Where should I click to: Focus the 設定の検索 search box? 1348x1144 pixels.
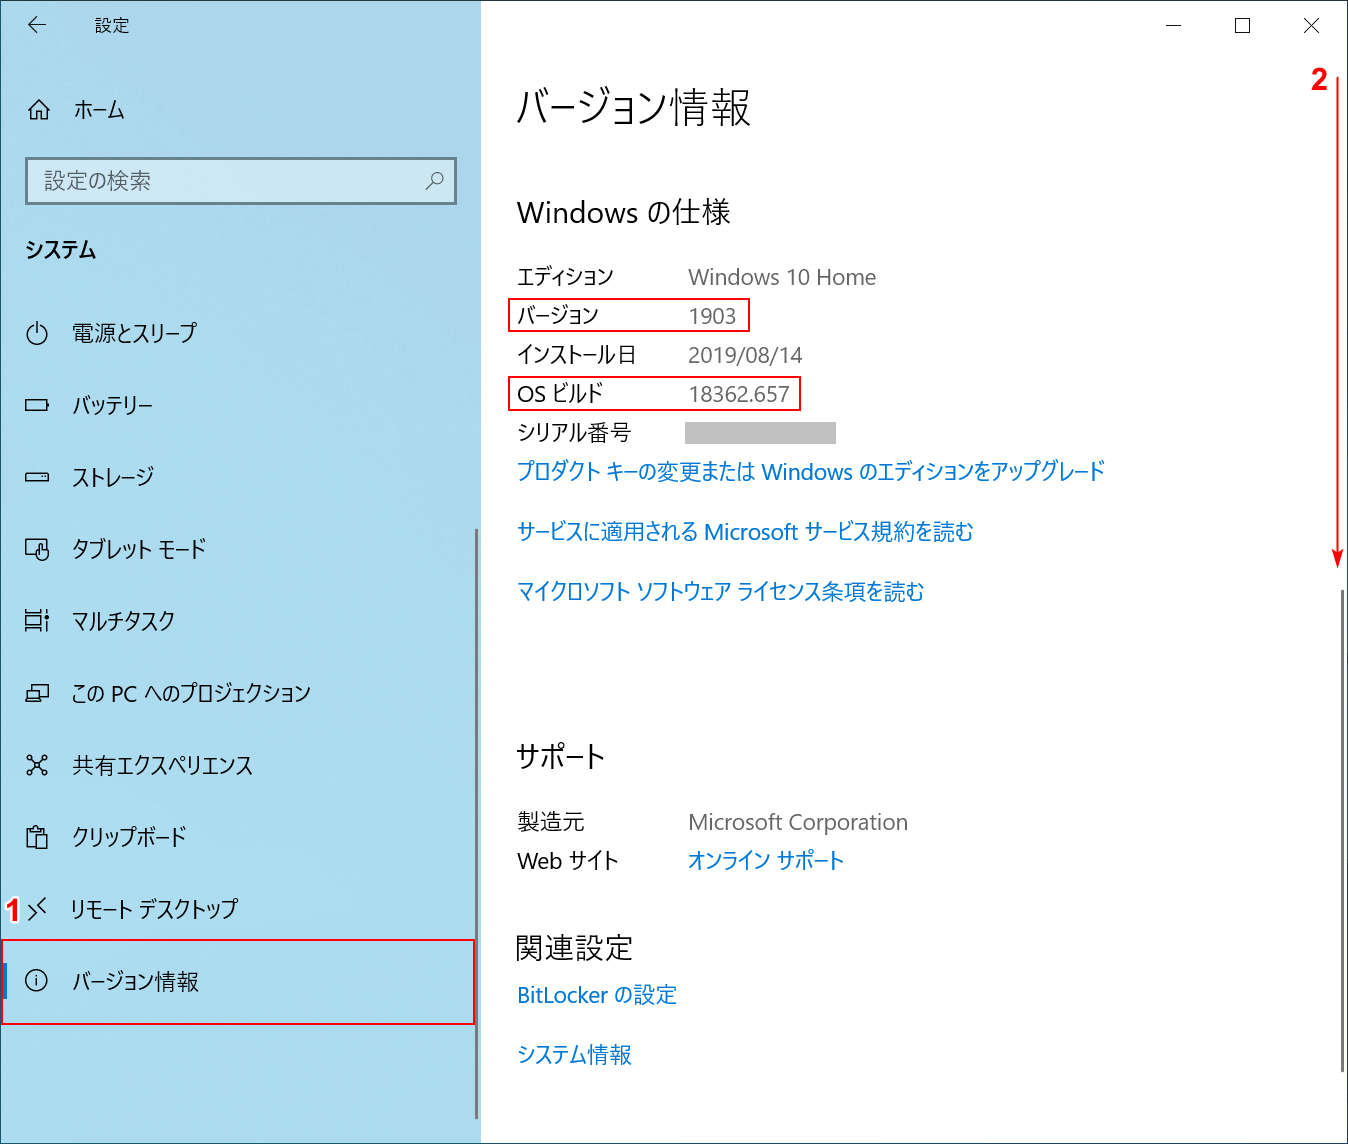(230, 181)
